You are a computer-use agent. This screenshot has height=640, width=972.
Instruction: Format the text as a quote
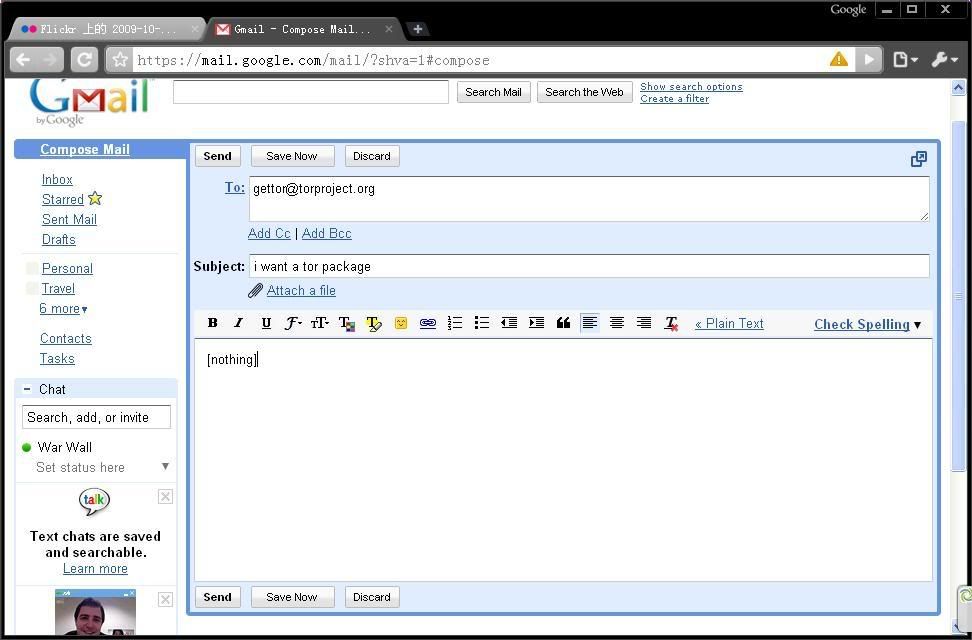[x=563, y=322]
